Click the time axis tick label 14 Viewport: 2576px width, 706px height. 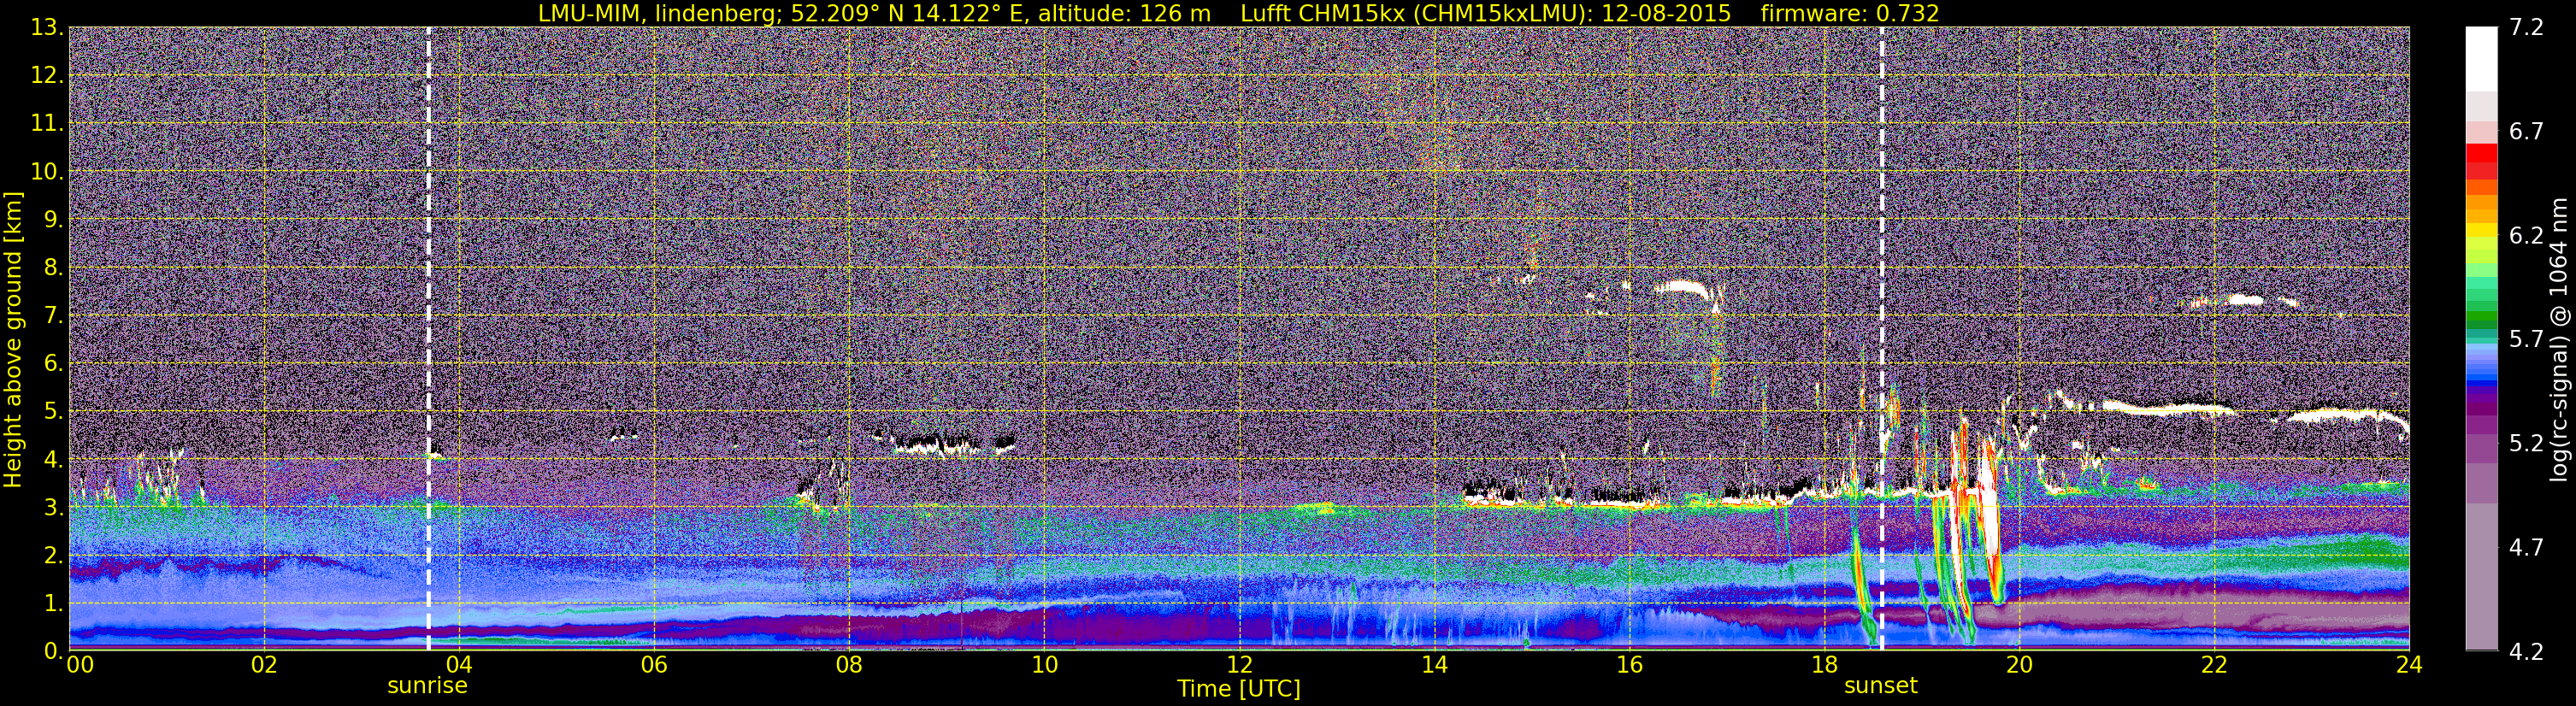pyautogui.click(x=1434, y=665)
